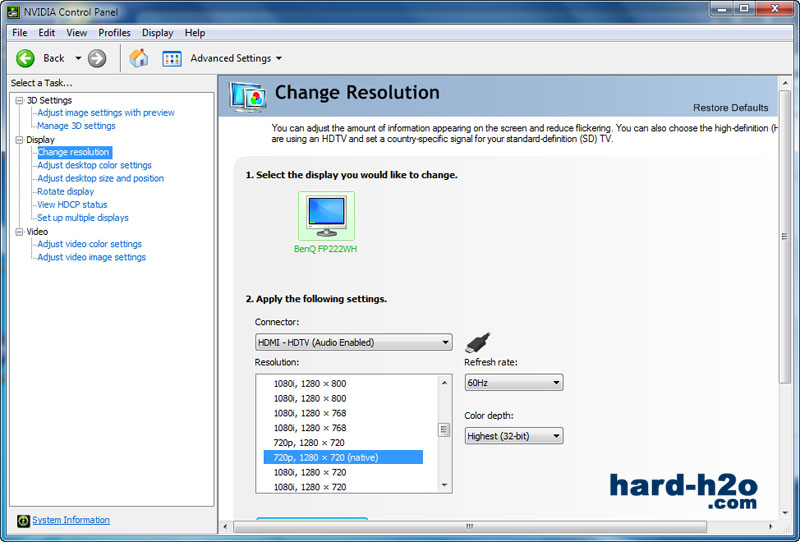Click the main pane scroll down arrow
Screen dimensions: 800x542
pyautogui.click(x=785, y=512)
